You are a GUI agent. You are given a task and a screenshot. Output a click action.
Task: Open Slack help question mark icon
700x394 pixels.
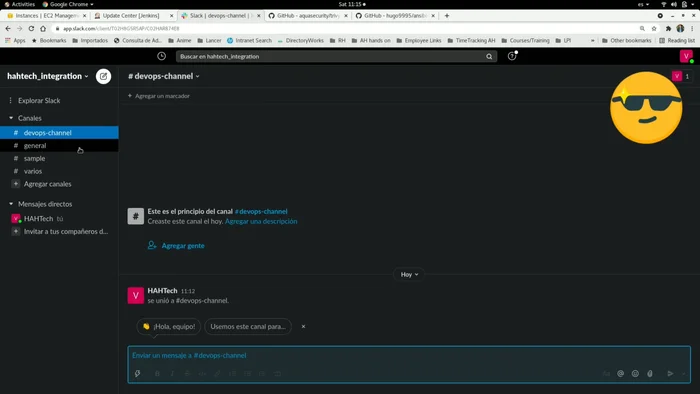coord(512,56)
